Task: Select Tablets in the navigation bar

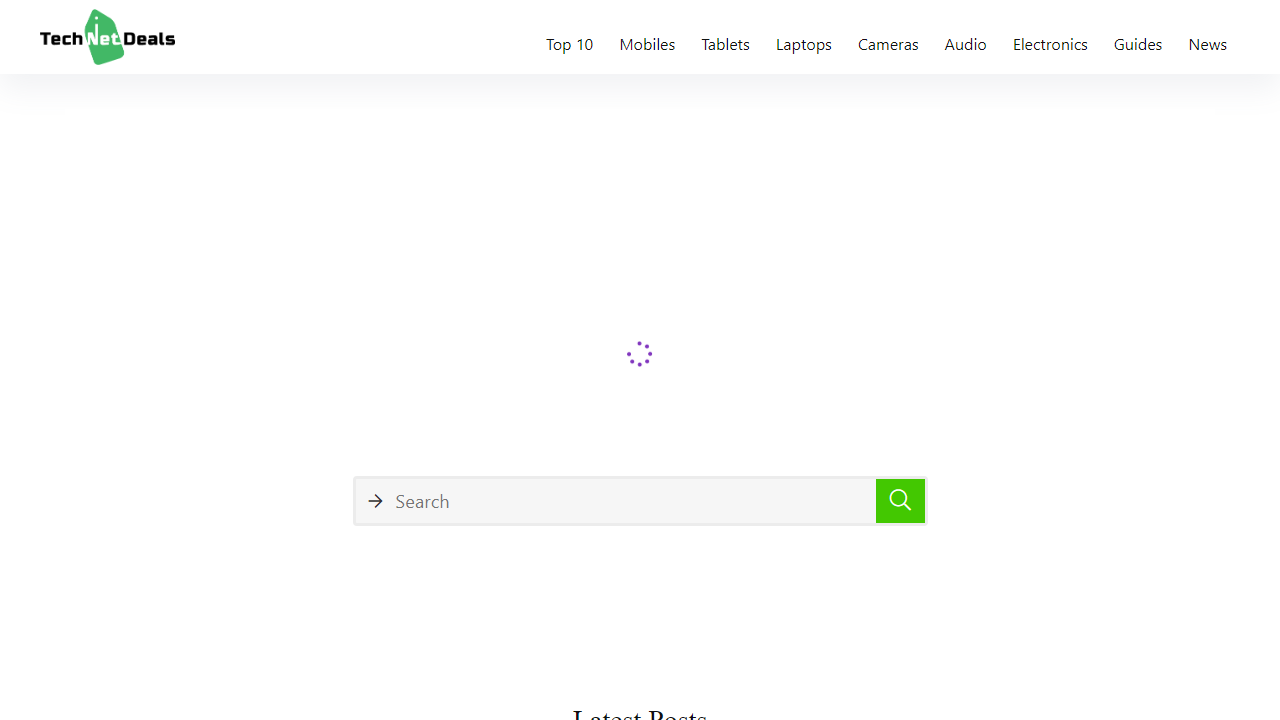Action: pos(725,44)
